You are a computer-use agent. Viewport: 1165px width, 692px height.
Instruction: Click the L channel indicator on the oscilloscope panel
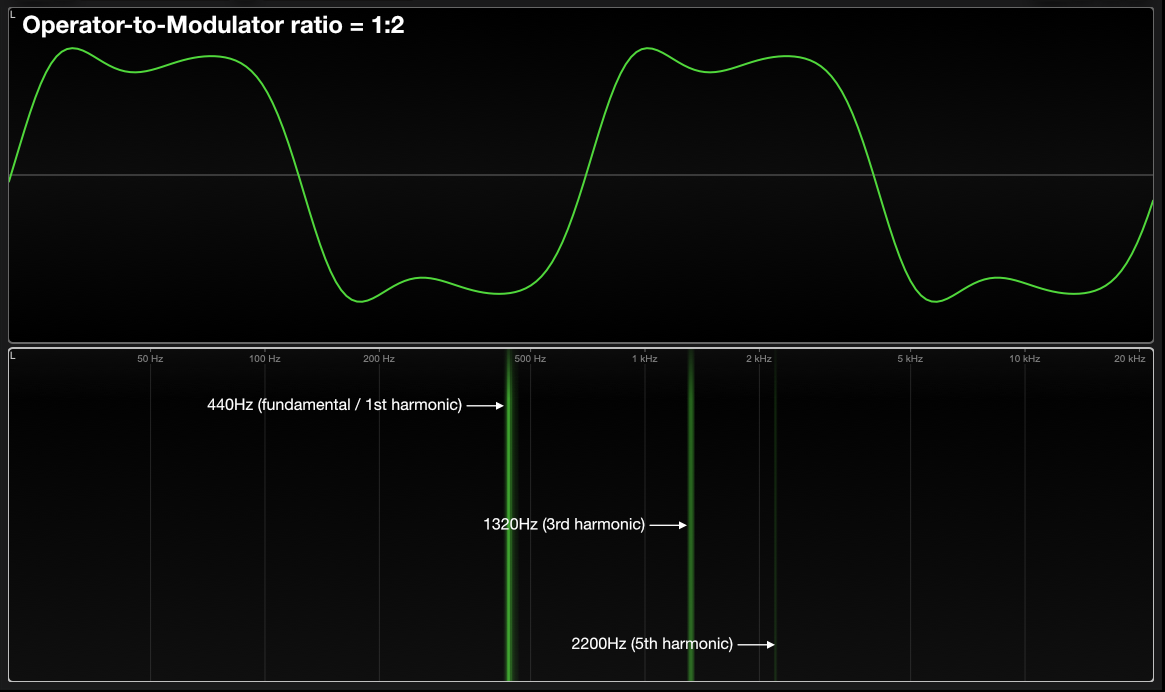12,12
